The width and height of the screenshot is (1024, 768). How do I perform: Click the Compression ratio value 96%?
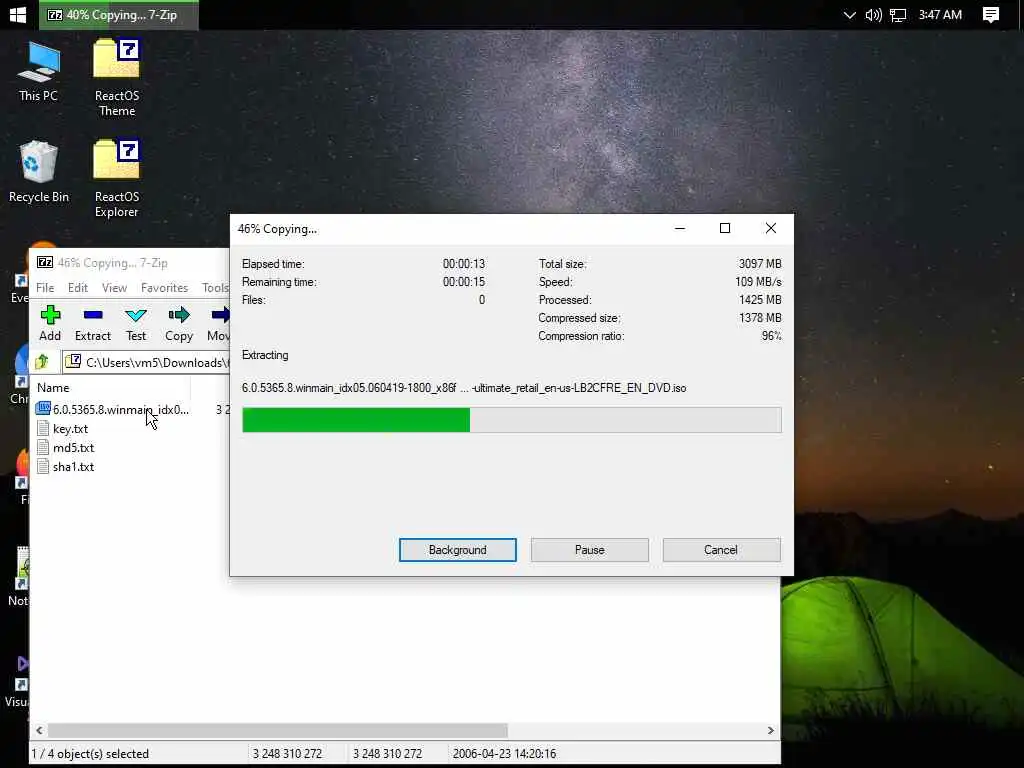coord(771,336)
